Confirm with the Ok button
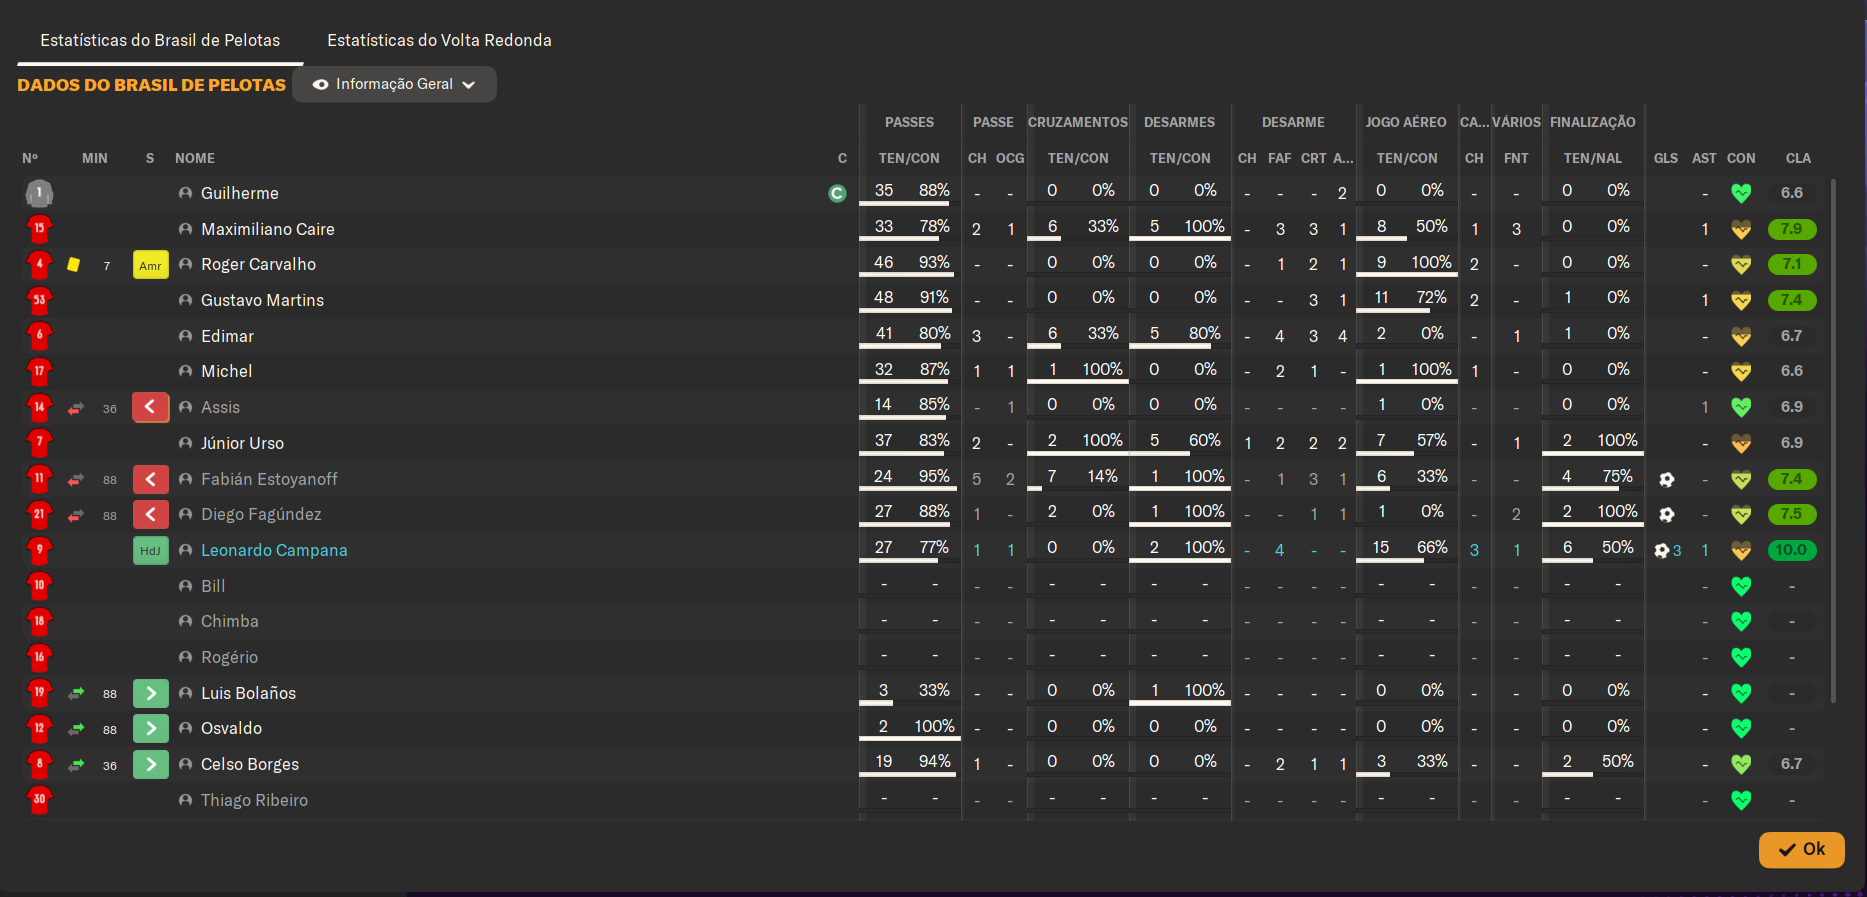This screenshot has width=1867, height=897. pyautogui.click(x=1801, y=849)
